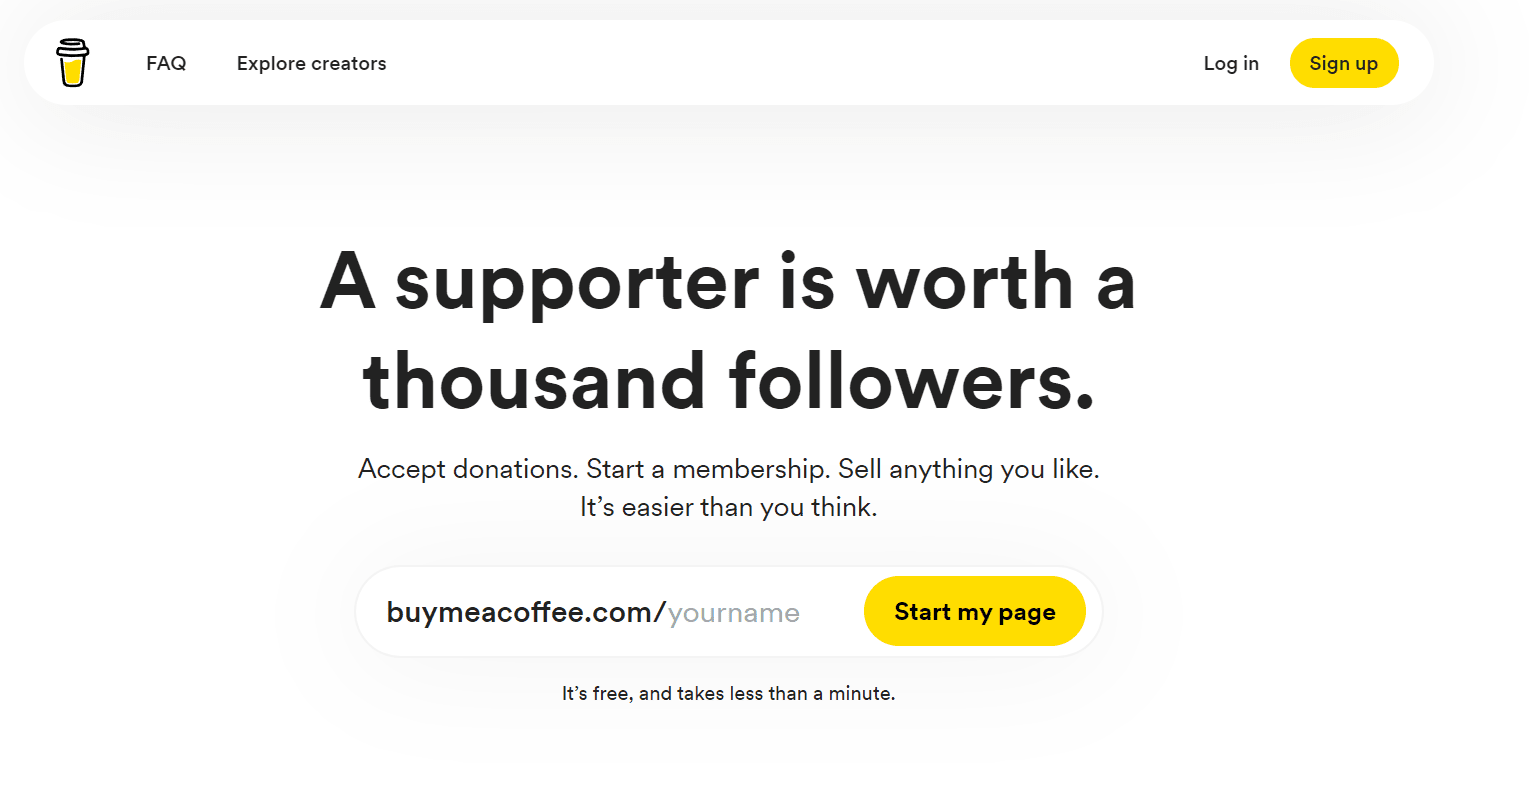Click 'It's free, and takes less than a minute.'
The image size is (1536, 787).
pos(729,693)
